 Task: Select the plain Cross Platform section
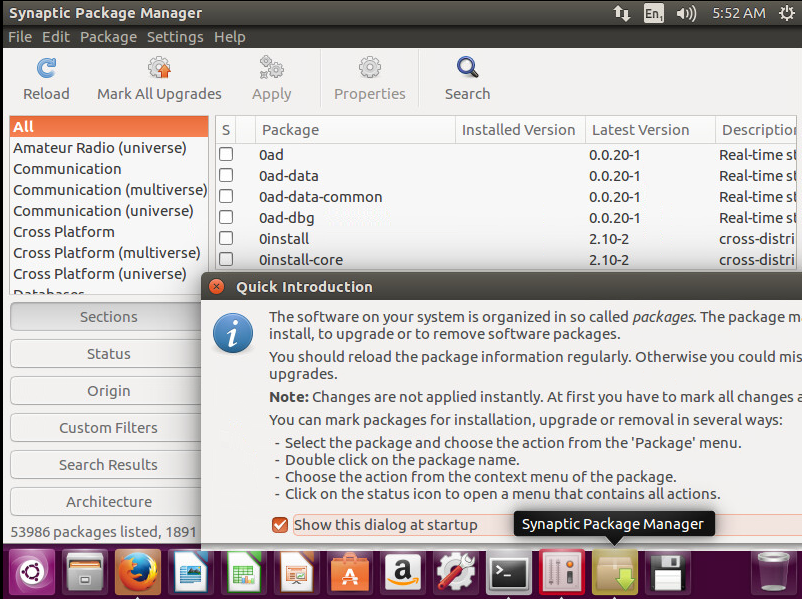(x=109, y=232)
